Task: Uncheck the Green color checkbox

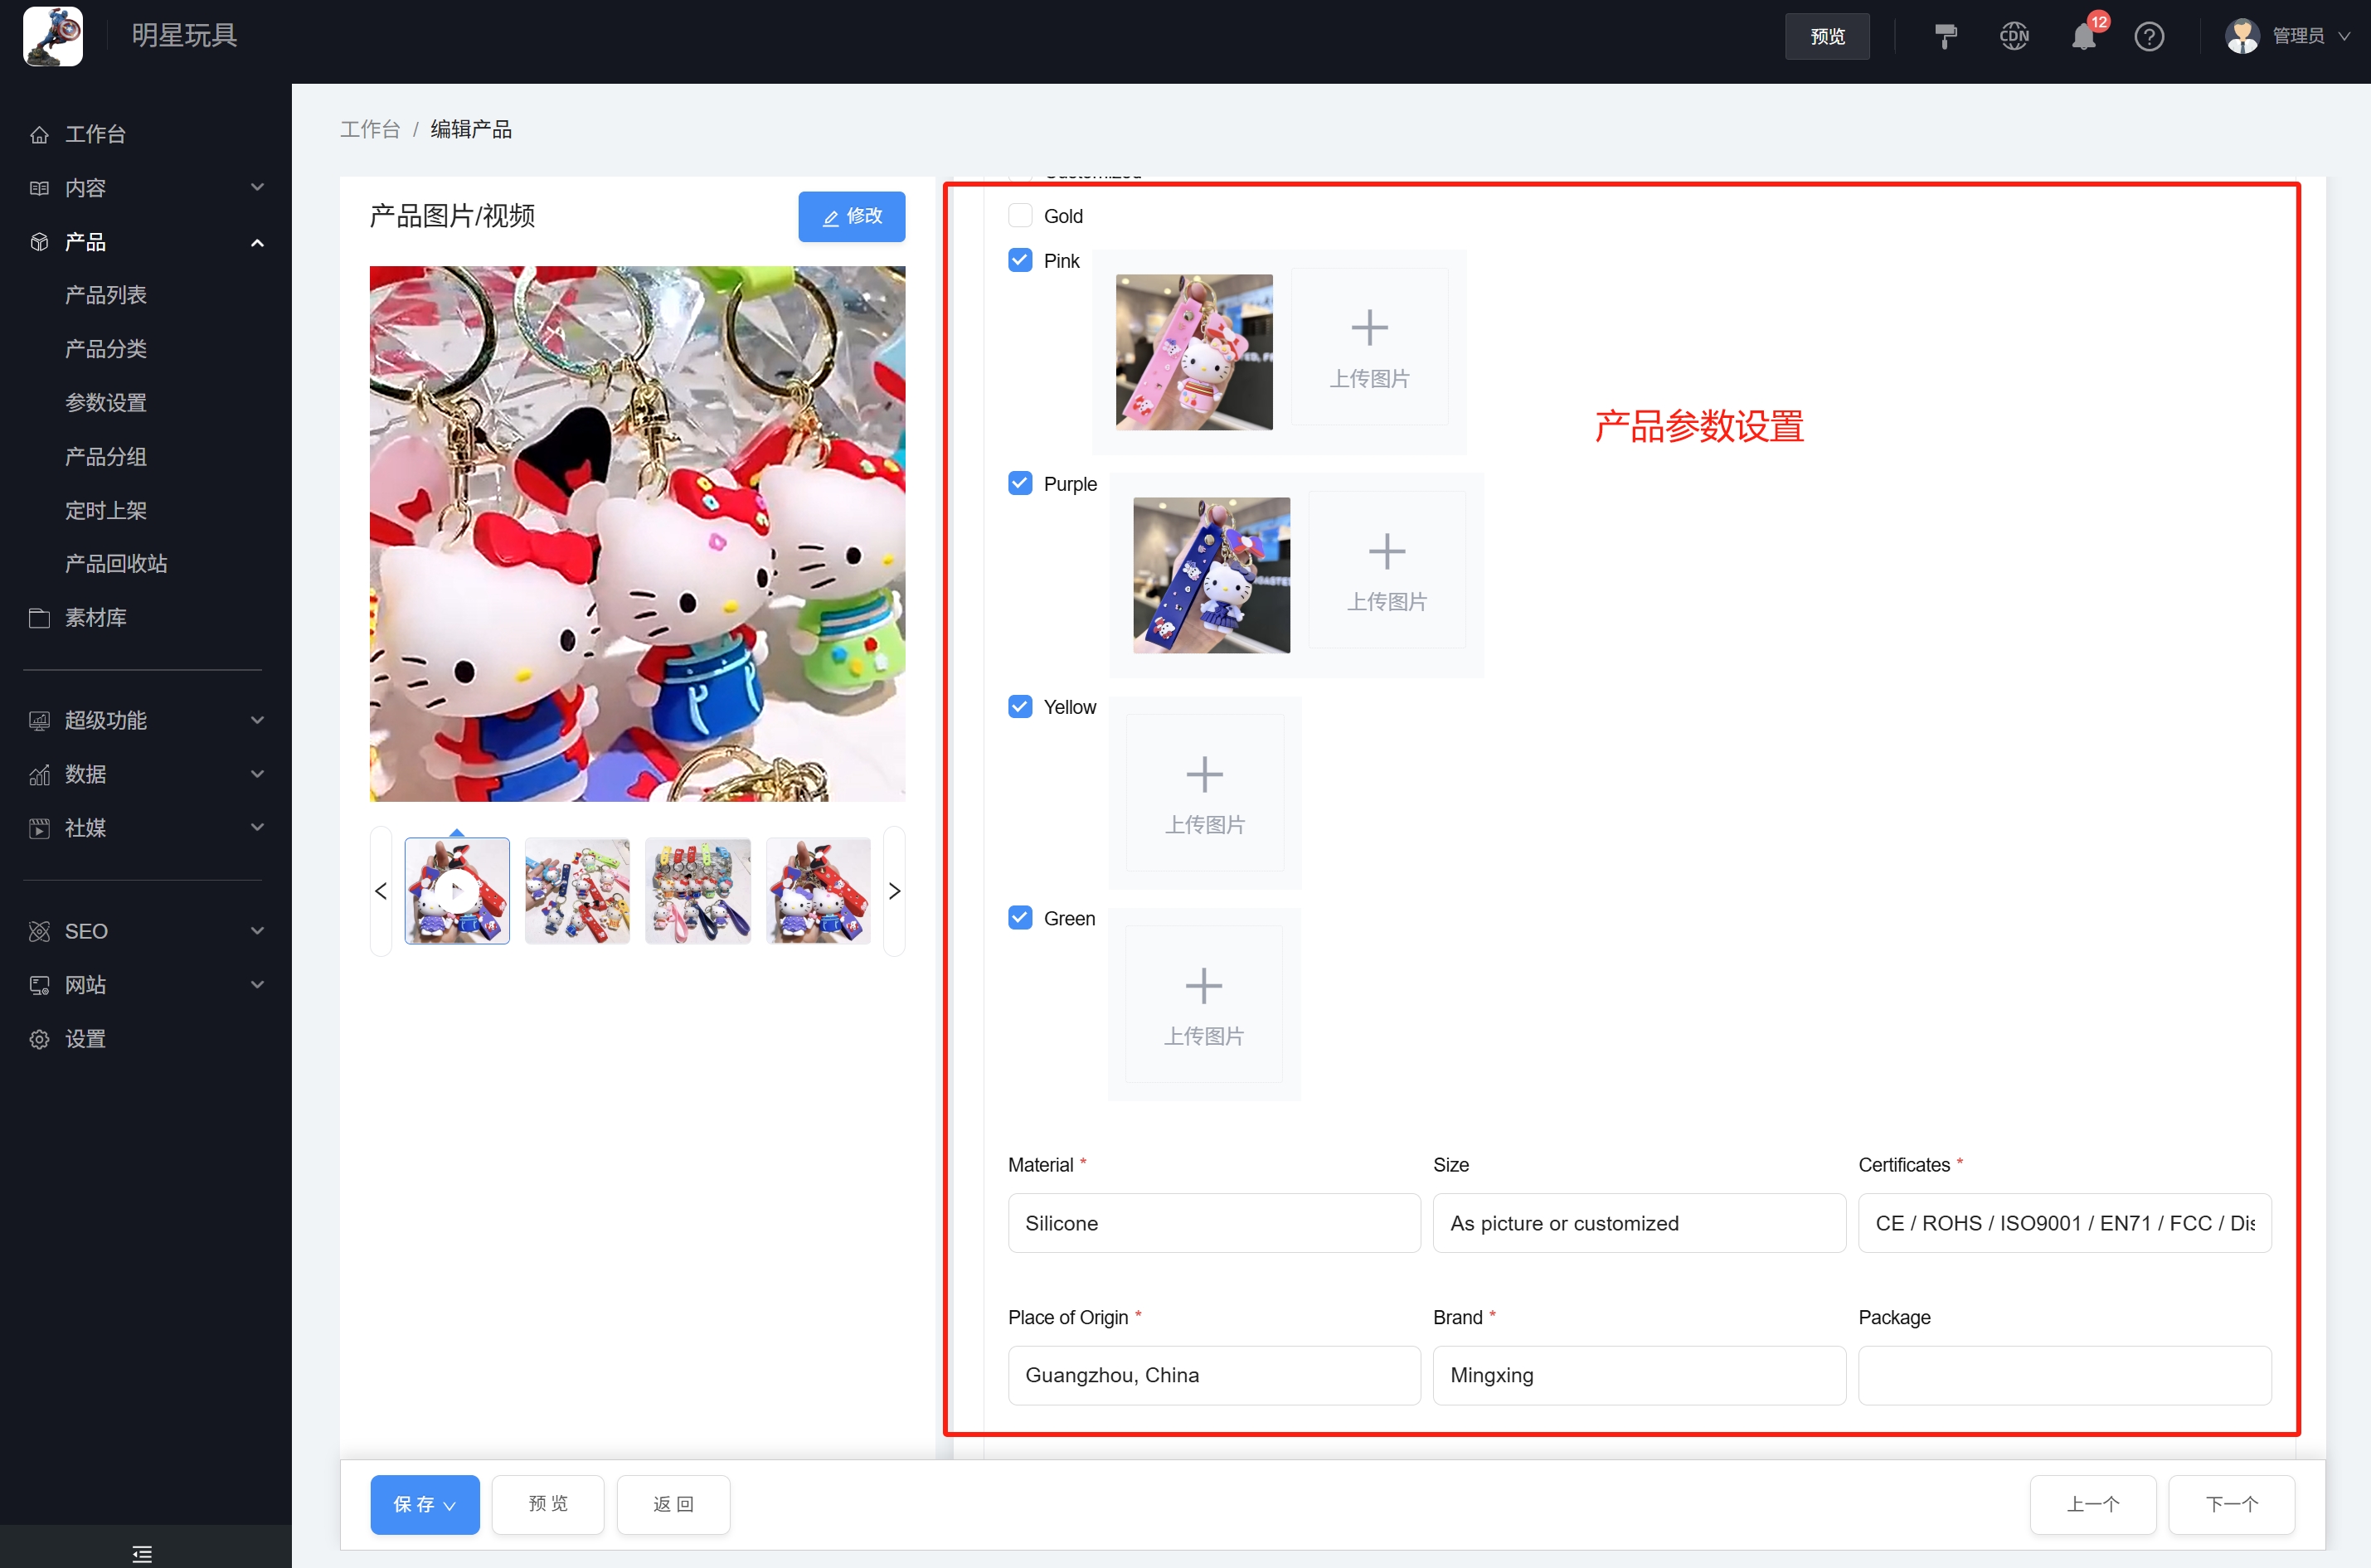Action: pyautogui.click(x=1020, y=917)
